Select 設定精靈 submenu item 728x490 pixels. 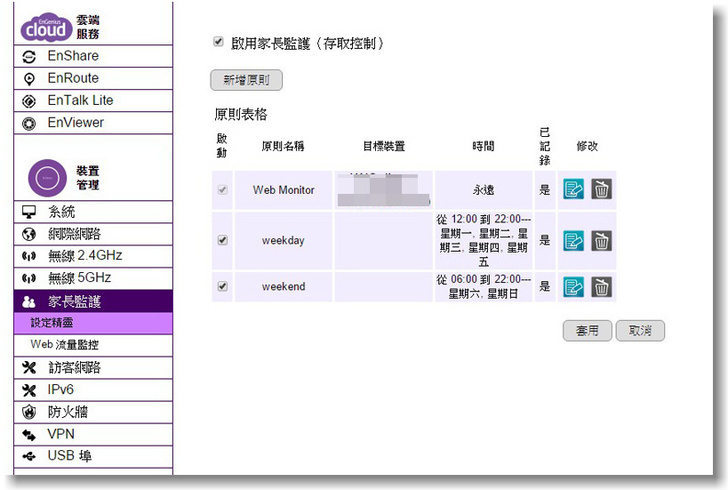click(52, 323)
